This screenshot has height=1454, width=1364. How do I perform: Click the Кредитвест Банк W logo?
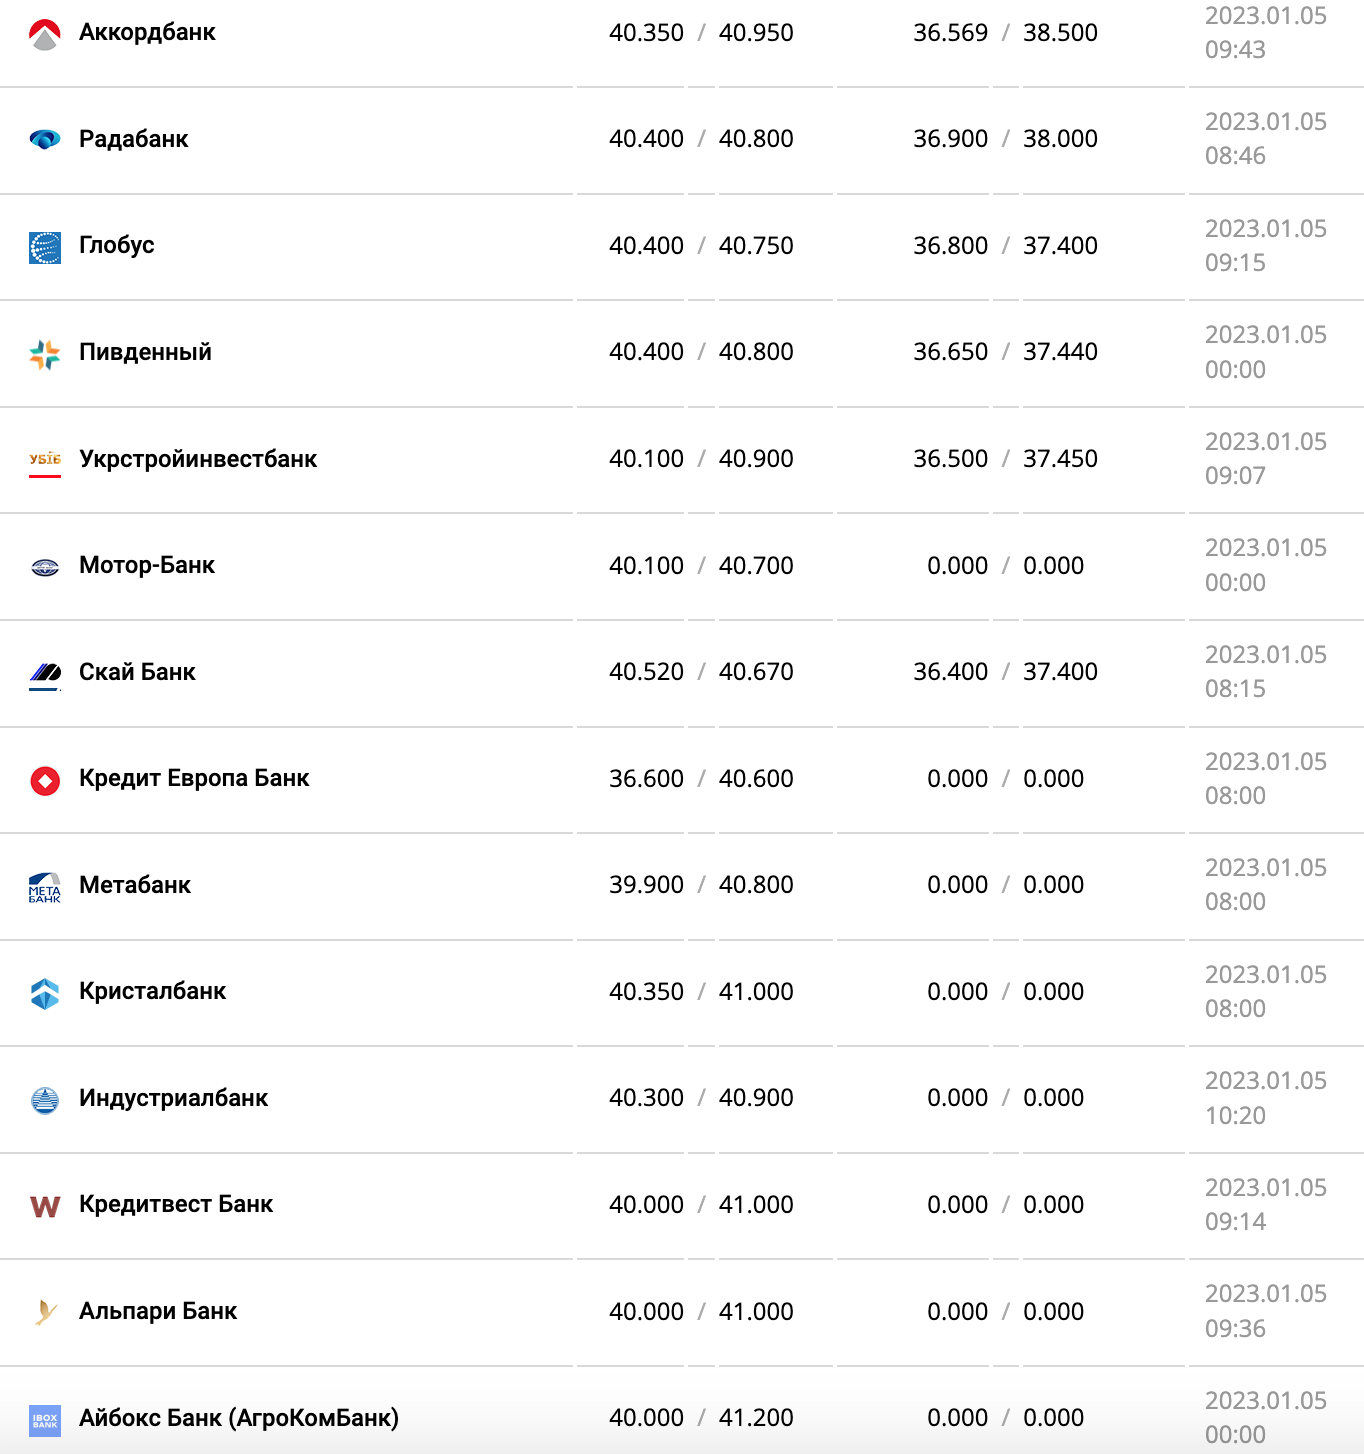45,1206
